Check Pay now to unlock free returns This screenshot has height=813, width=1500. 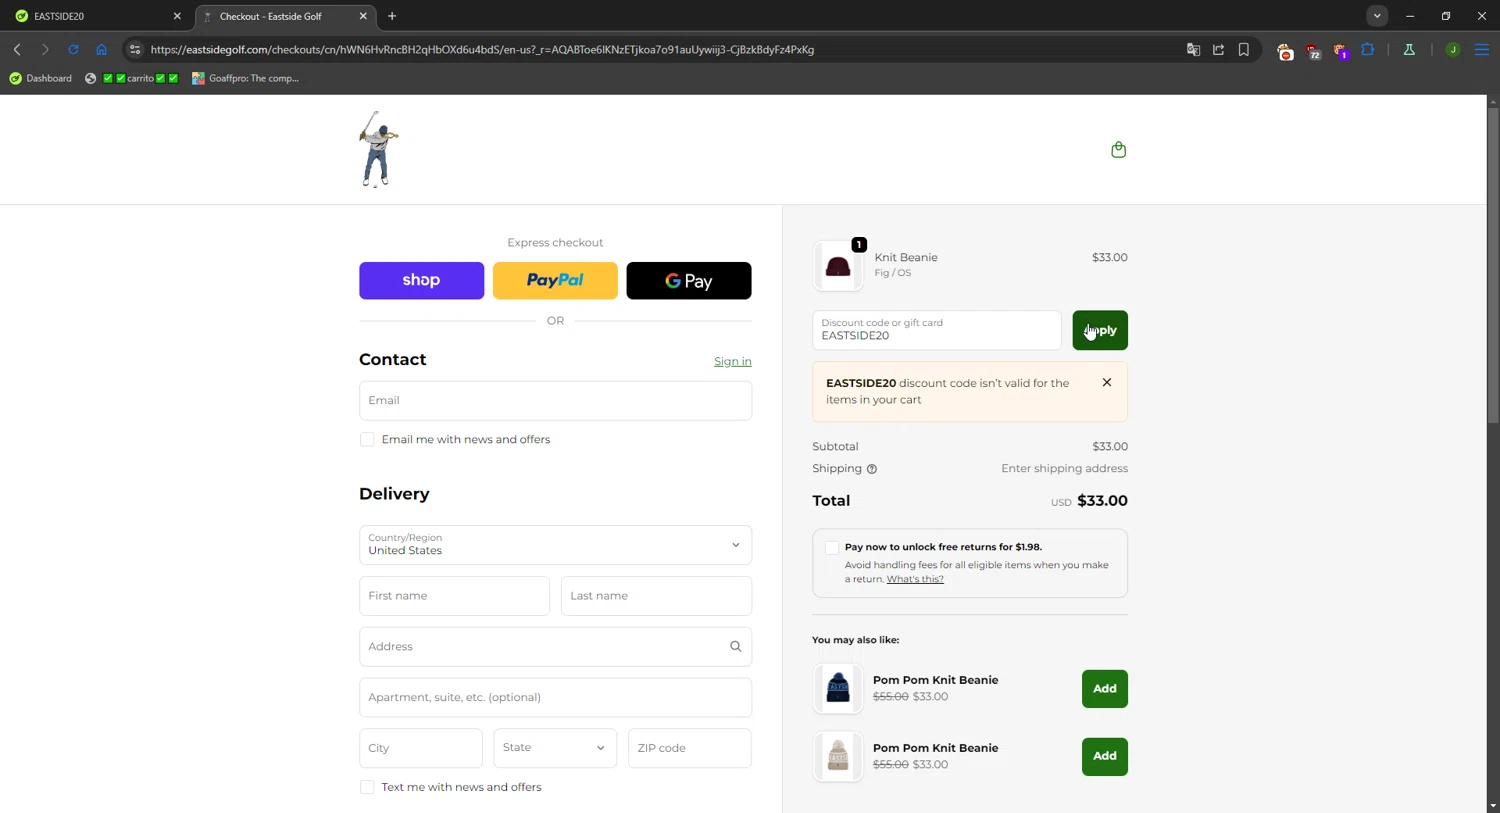pyautogui.click(x=832, y=547)
